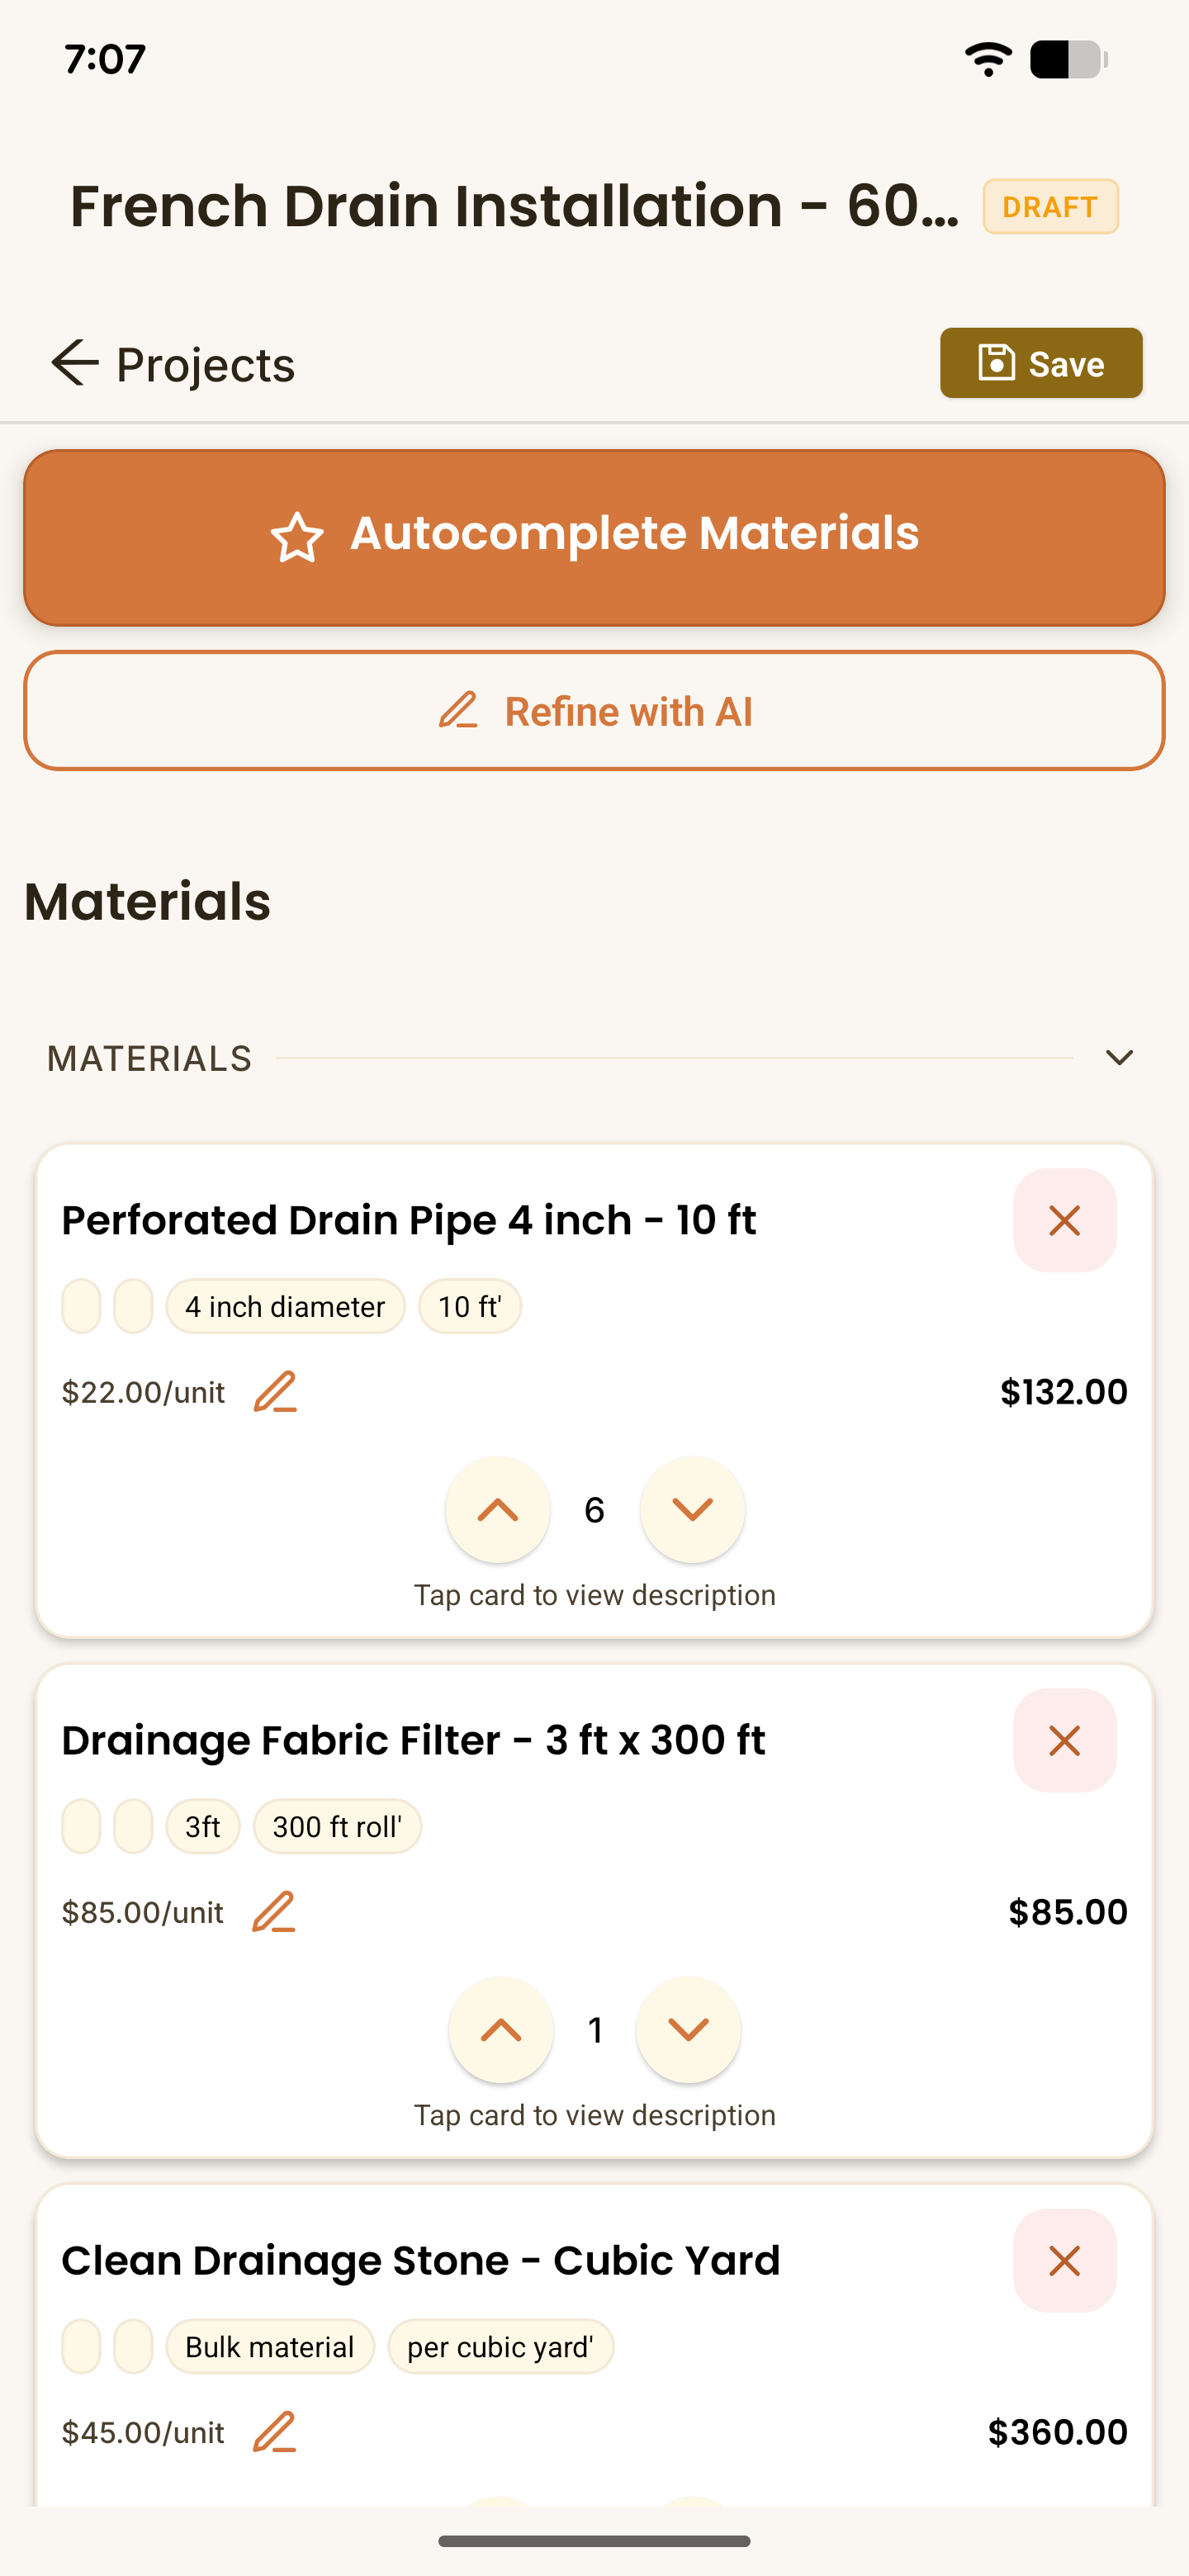Edit Clean Drainage Stone unit price
Viewport: 1189px width, 2576px height.
click(274, 2432)
